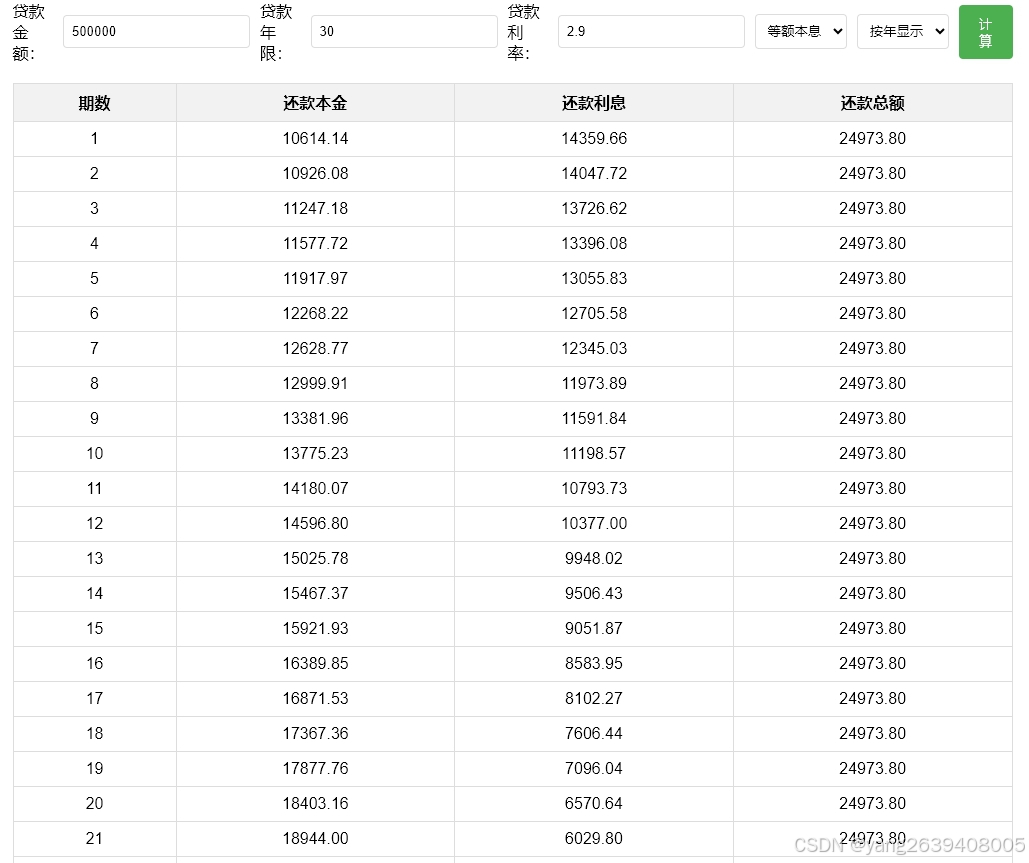Select interest cell 13396.08
1029x863 pixels.
tap(594, 243)
